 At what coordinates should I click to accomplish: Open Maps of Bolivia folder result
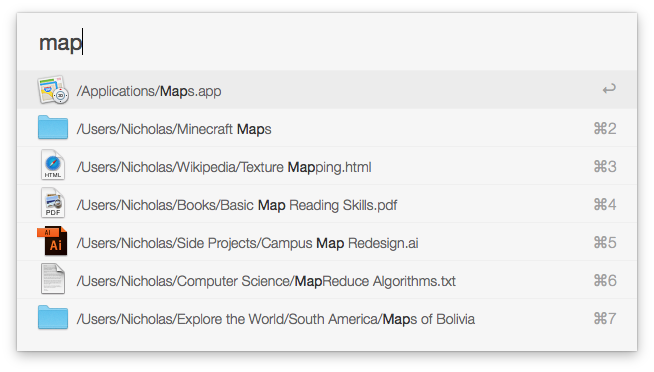[x=327, y=318]
